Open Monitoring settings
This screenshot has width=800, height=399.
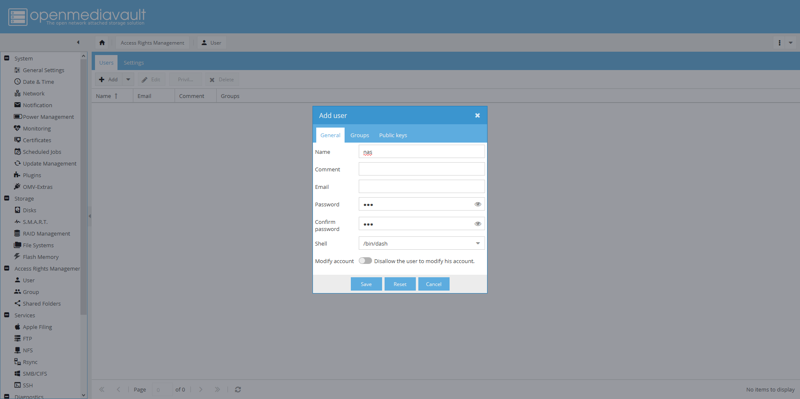[32, 129]
